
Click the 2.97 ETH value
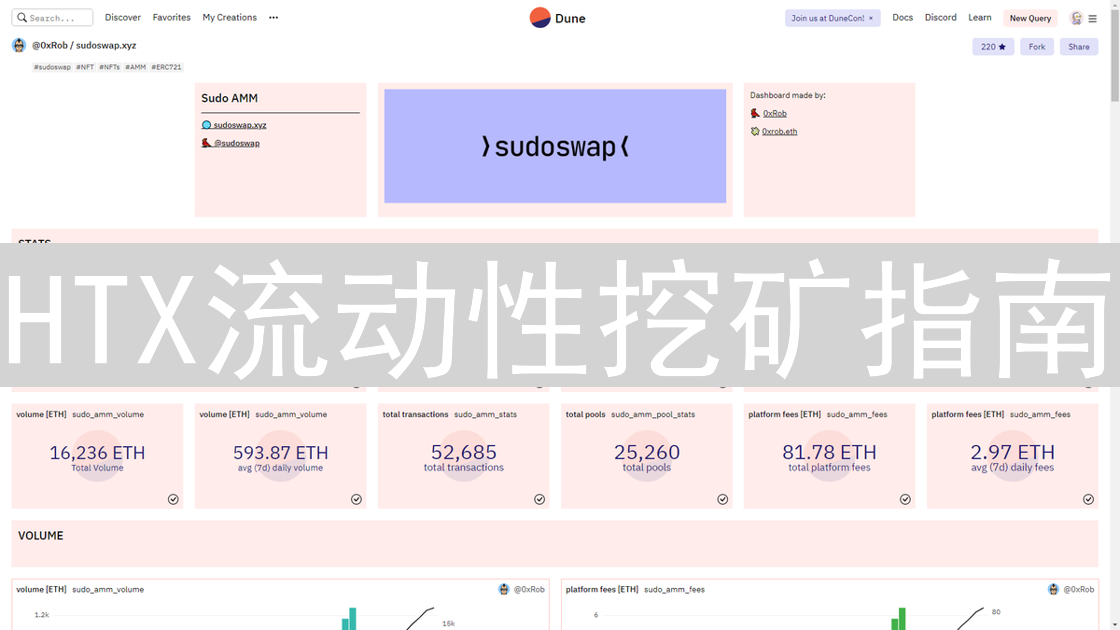point(1012,452)
